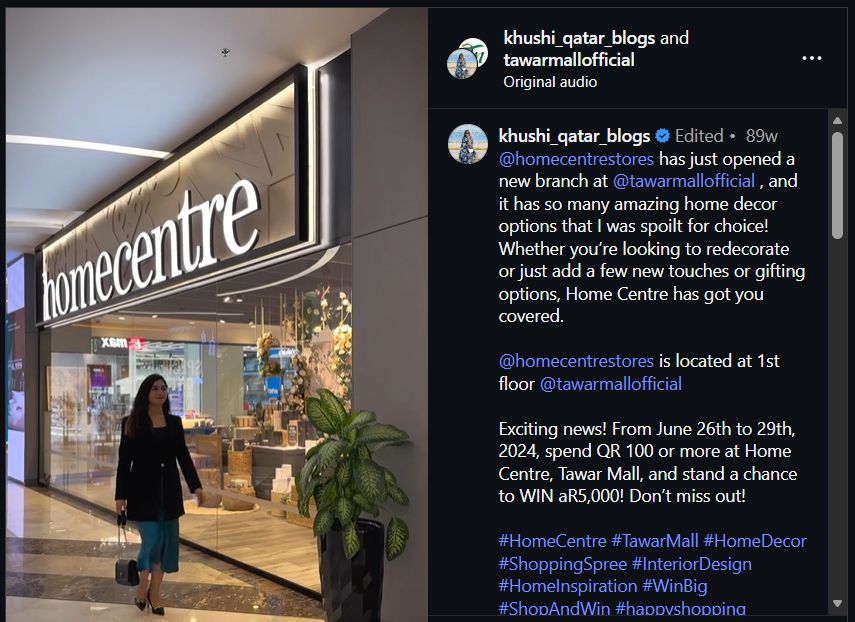Open khushi_qatar_blogs profile from header
This screenshot has width=855, height=622.
(x=579, y=38)
